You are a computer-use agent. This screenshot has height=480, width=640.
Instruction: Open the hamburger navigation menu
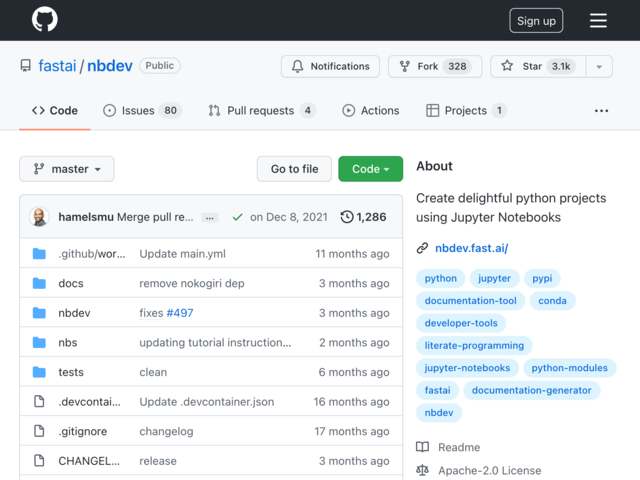598,20
